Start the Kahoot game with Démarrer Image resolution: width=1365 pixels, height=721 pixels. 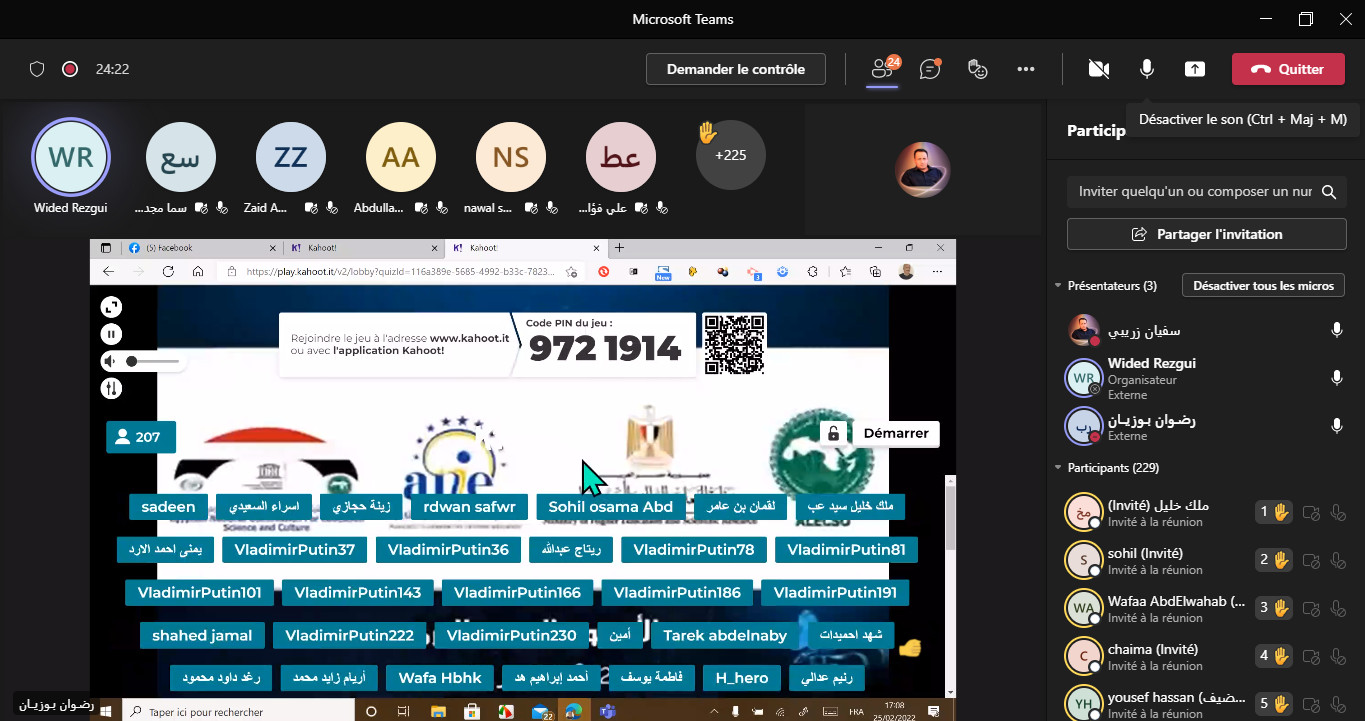tap(896, 433)
